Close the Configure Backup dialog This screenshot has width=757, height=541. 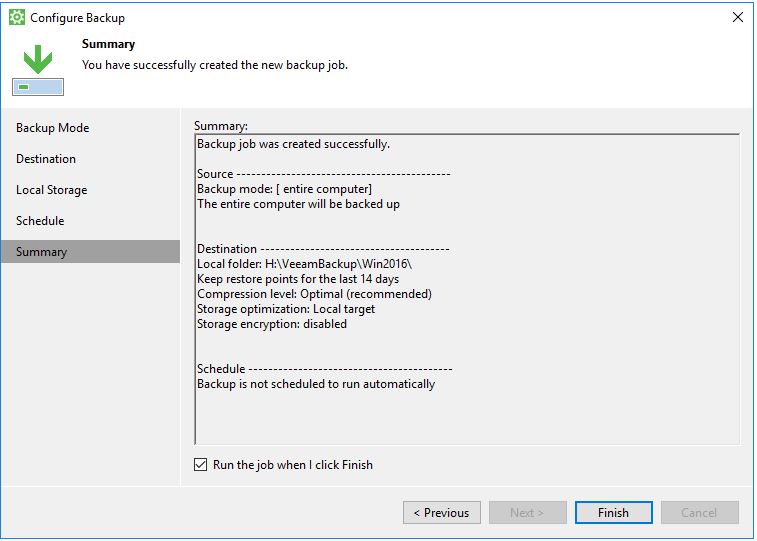click(737, 17)
